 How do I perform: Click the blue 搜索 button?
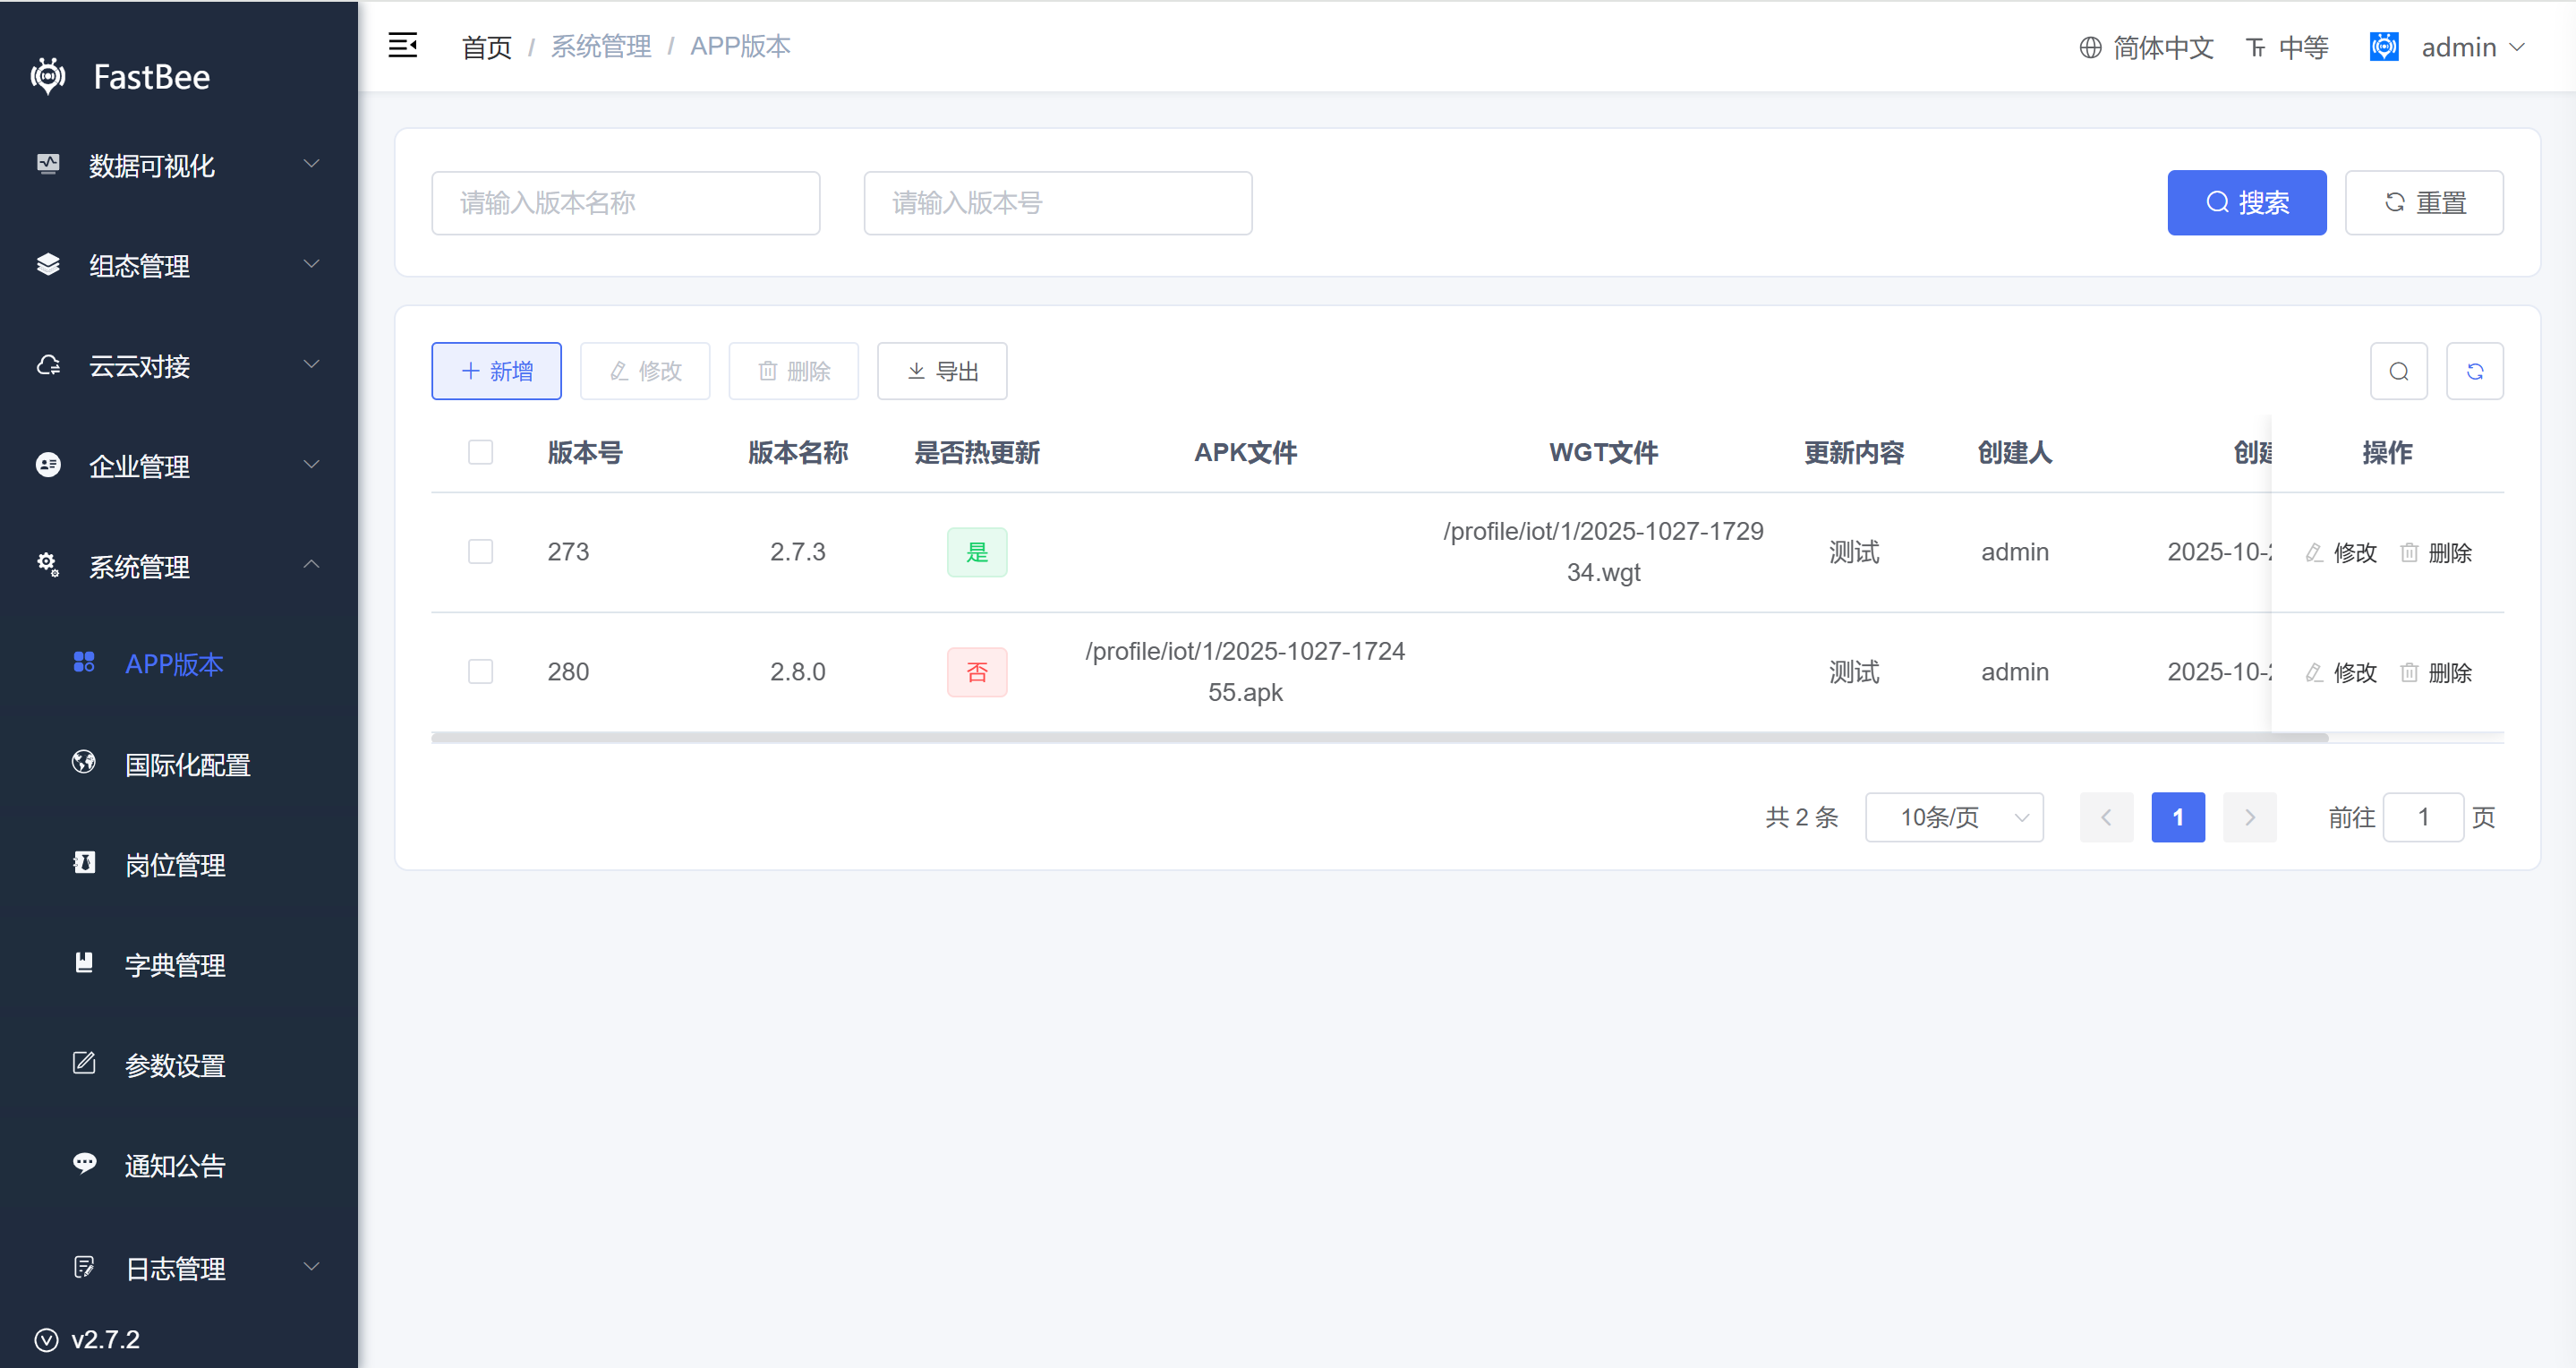coord(2246,203)
